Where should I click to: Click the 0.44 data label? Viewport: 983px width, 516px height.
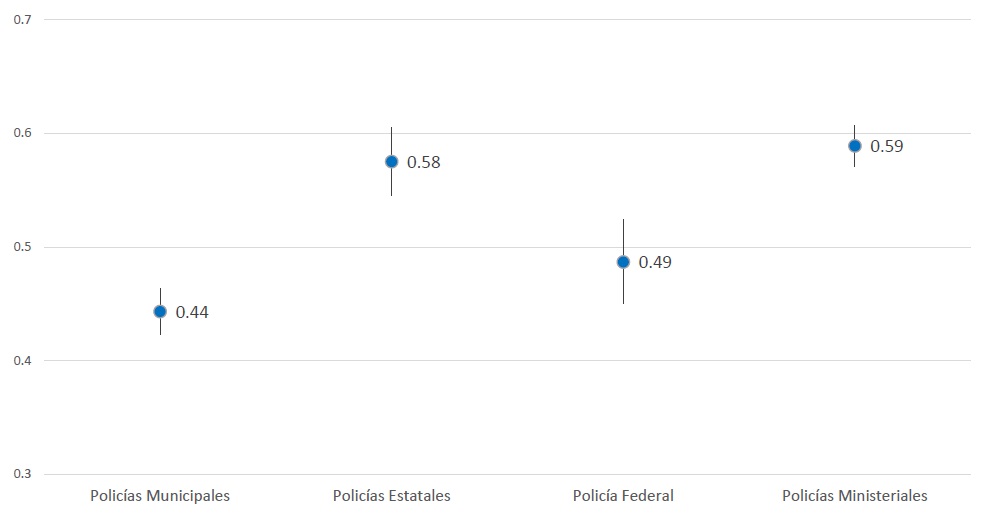click(192, 312)
